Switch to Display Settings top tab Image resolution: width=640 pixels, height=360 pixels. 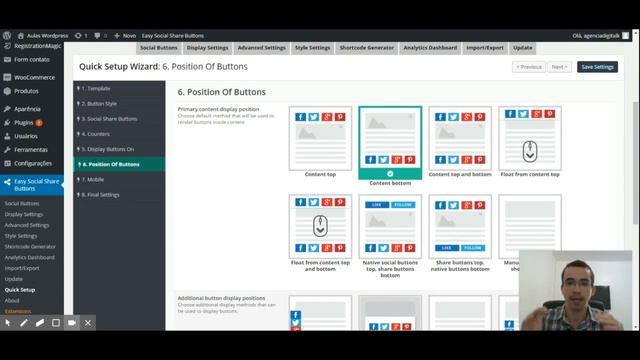207,48
